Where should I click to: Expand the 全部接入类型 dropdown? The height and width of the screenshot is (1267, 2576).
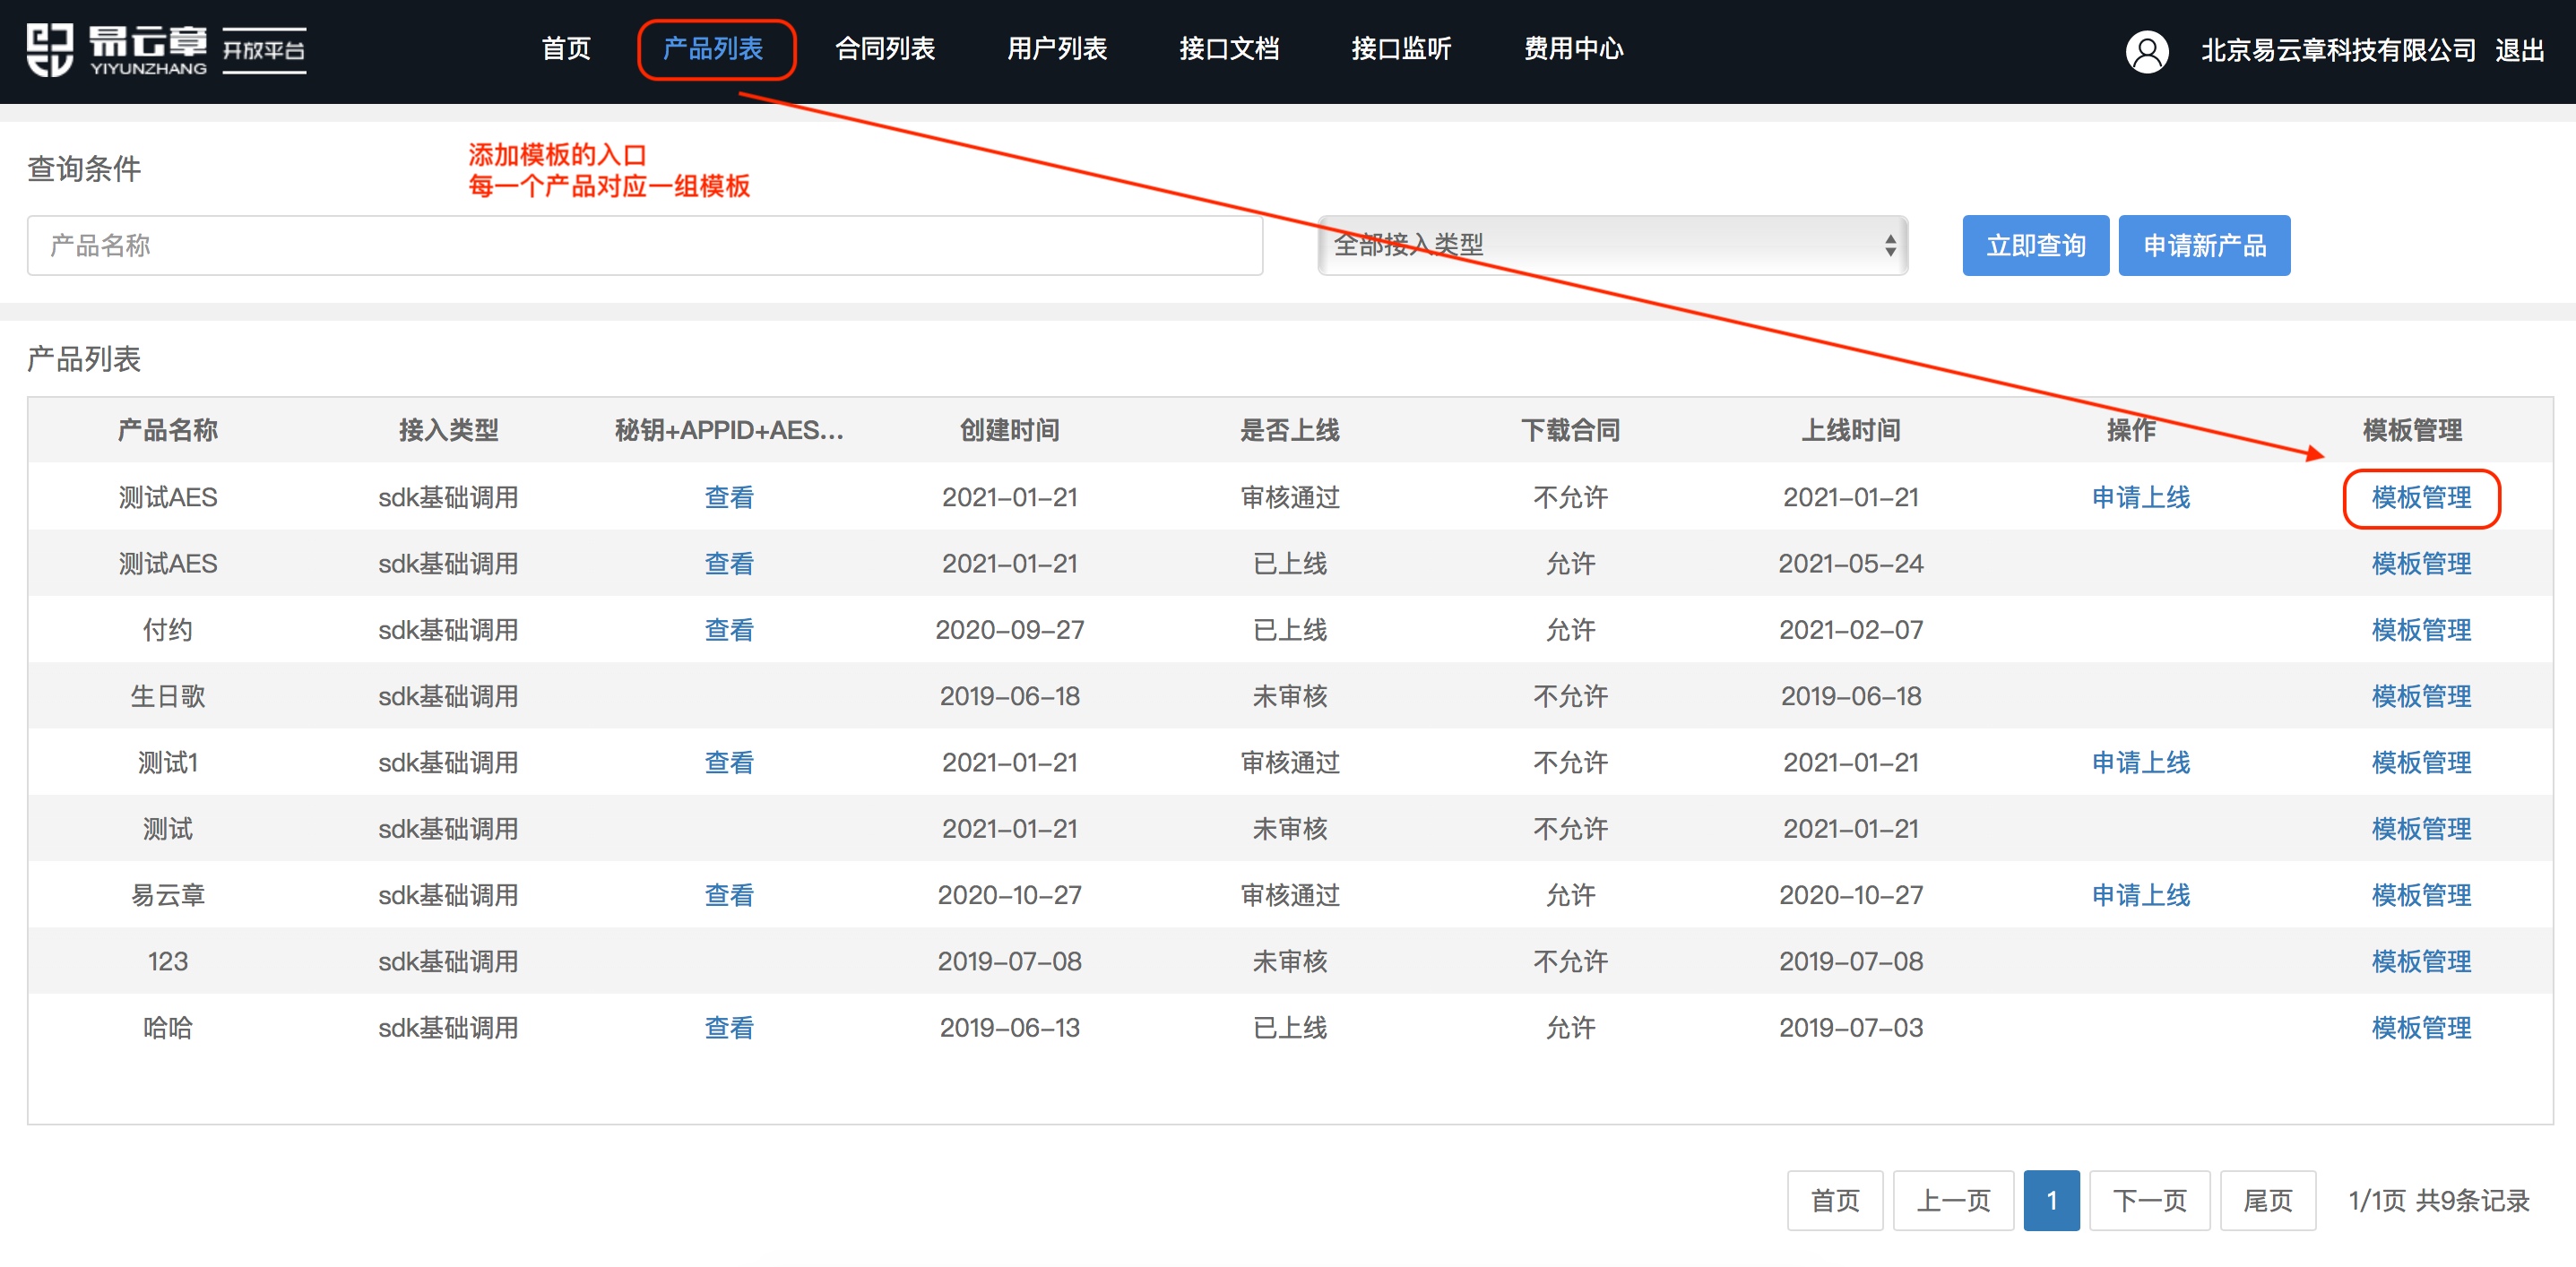[1613, 245]
